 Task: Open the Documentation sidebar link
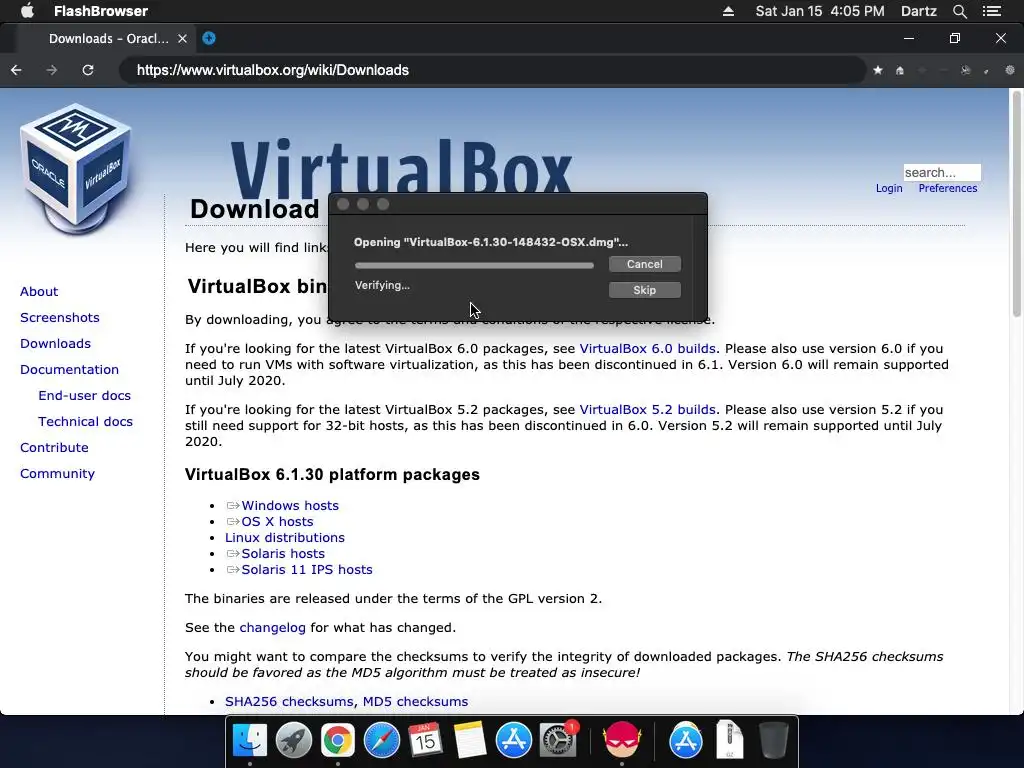(69, 370)
